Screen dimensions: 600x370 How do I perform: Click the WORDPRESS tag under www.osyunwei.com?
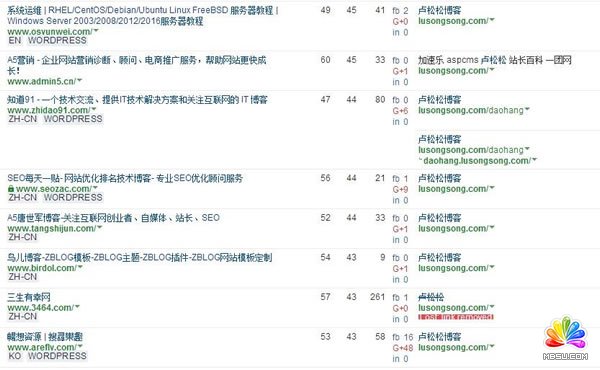point(57,40)
